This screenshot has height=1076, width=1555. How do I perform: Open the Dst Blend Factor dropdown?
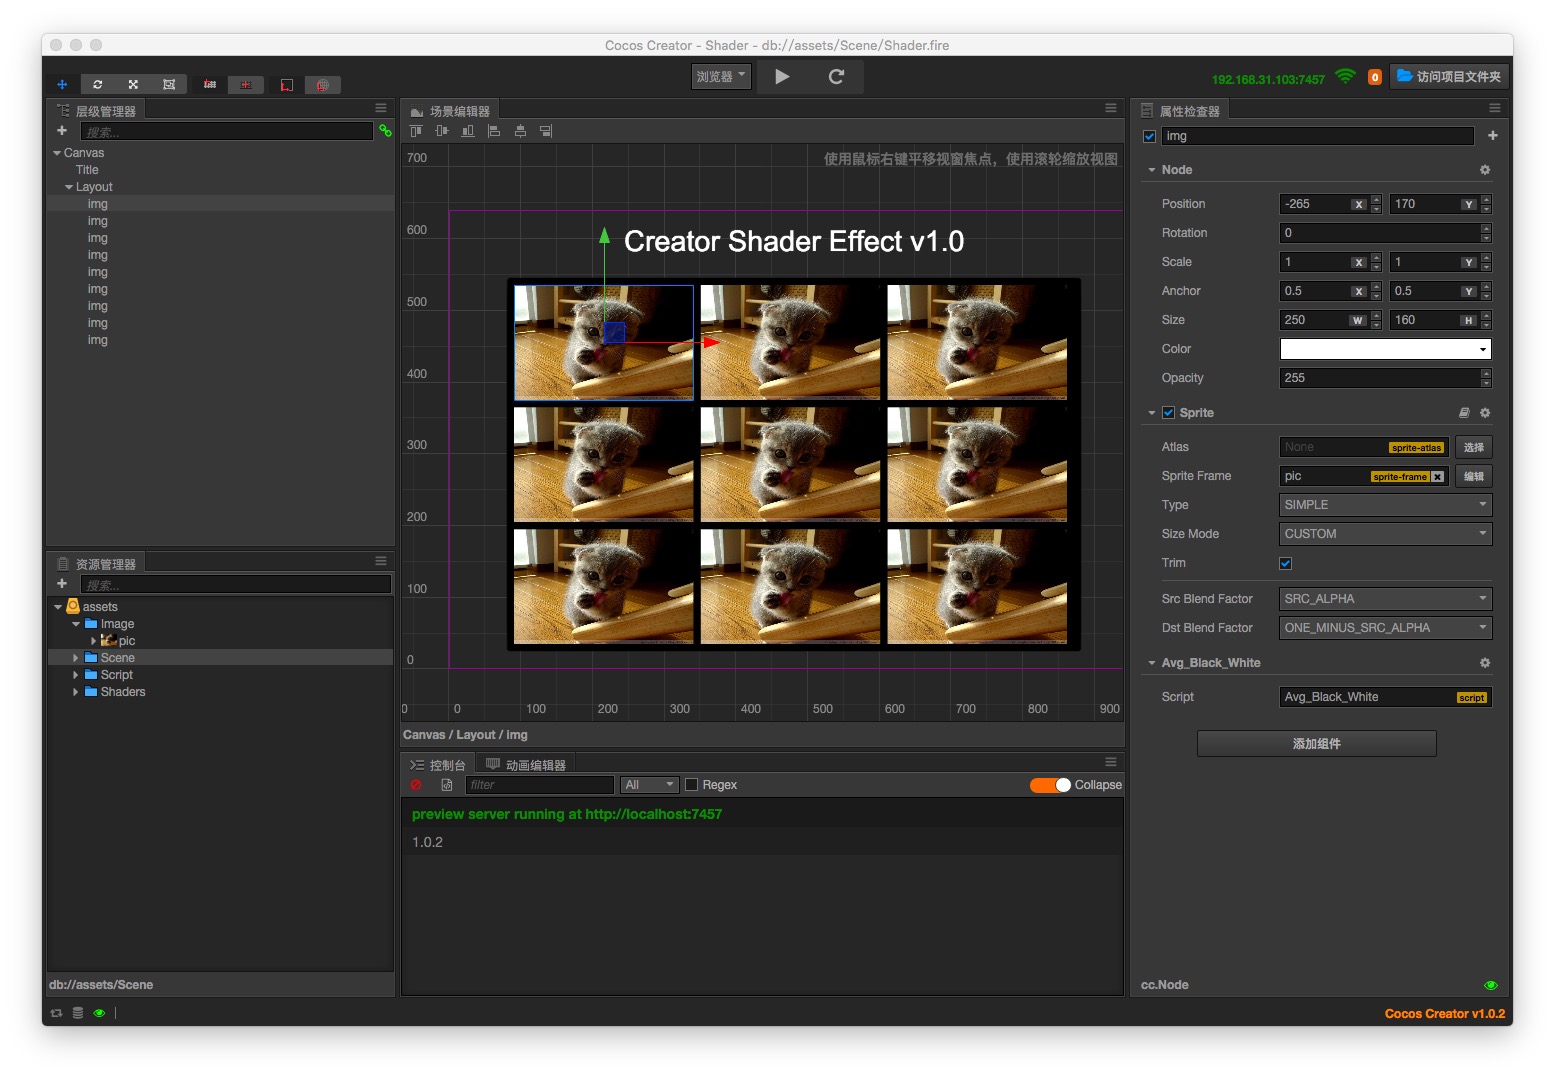[1386, 628]
